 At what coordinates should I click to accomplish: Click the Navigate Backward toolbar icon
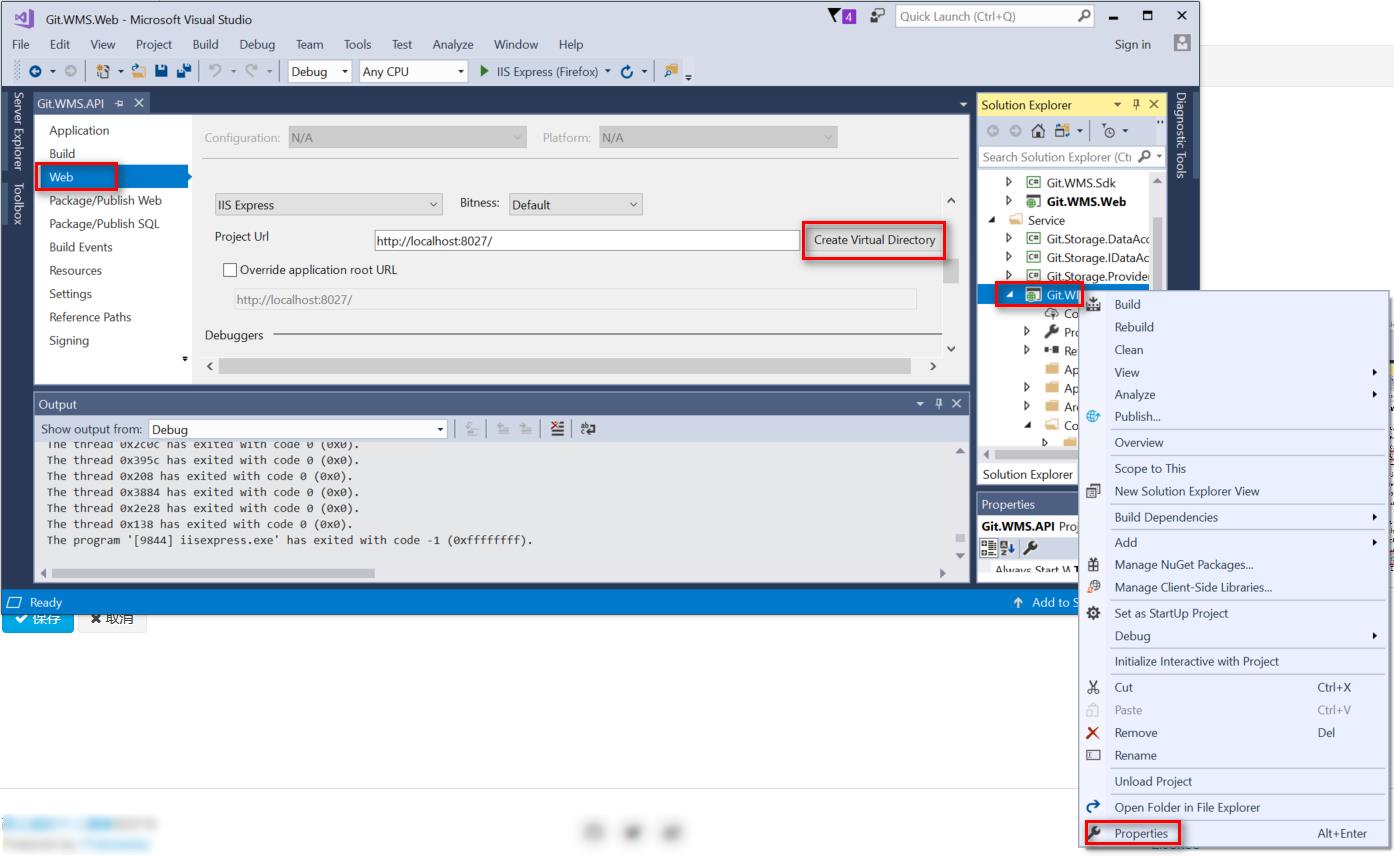(35, 71)
